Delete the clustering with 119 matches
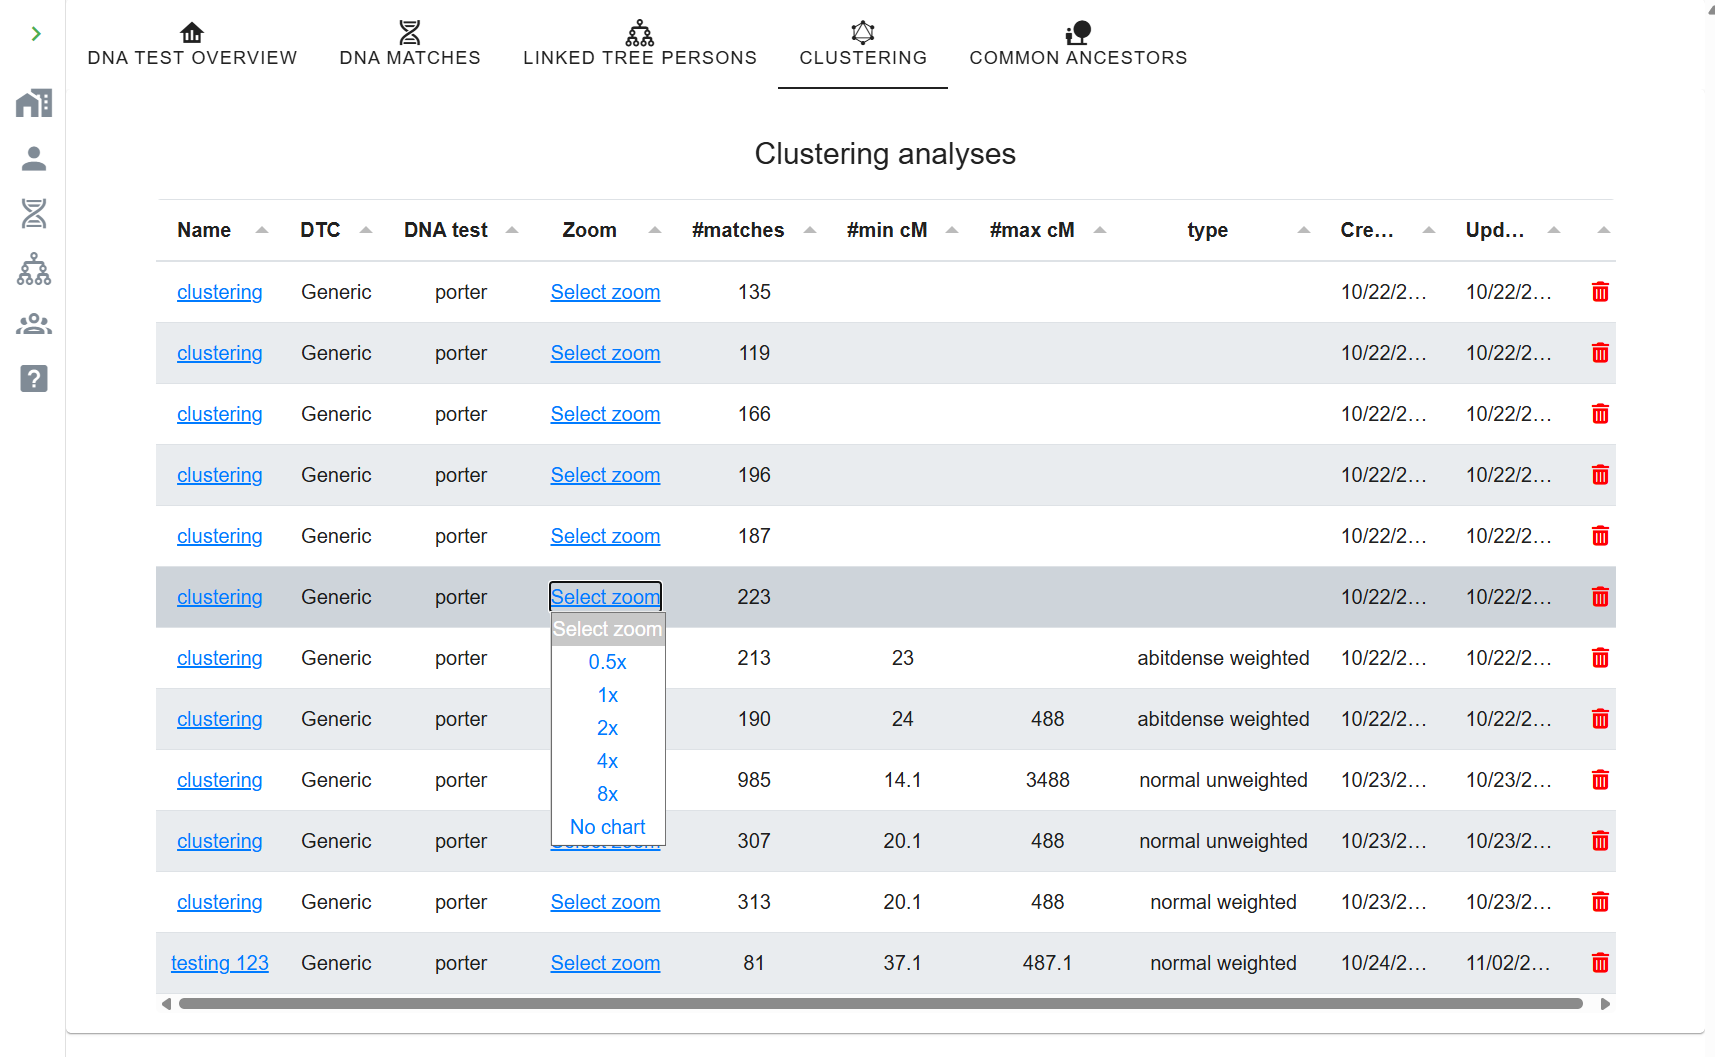Screen dimensions: 1715x1057 [x=1600, y=353]
